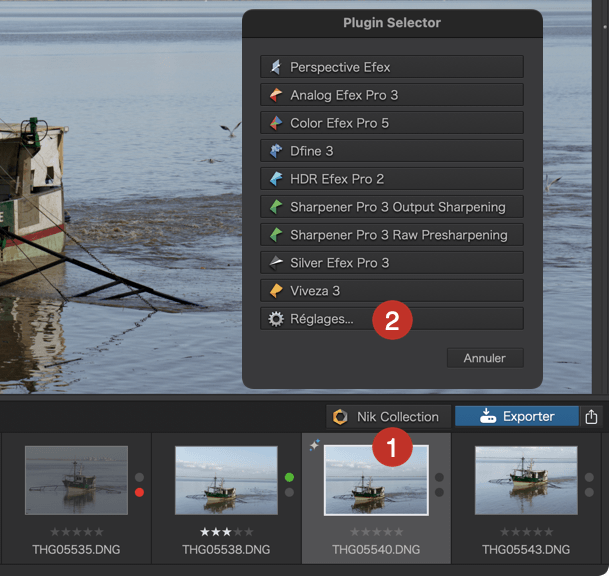Click the sparkle icon on THG05540 thumbnail
This screenshot has width=609, height=576.
point(315,444)
